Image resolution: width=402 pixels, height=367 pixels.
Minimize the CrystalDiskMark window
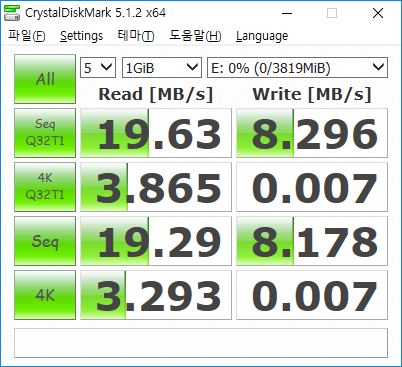tap(287, 13)
